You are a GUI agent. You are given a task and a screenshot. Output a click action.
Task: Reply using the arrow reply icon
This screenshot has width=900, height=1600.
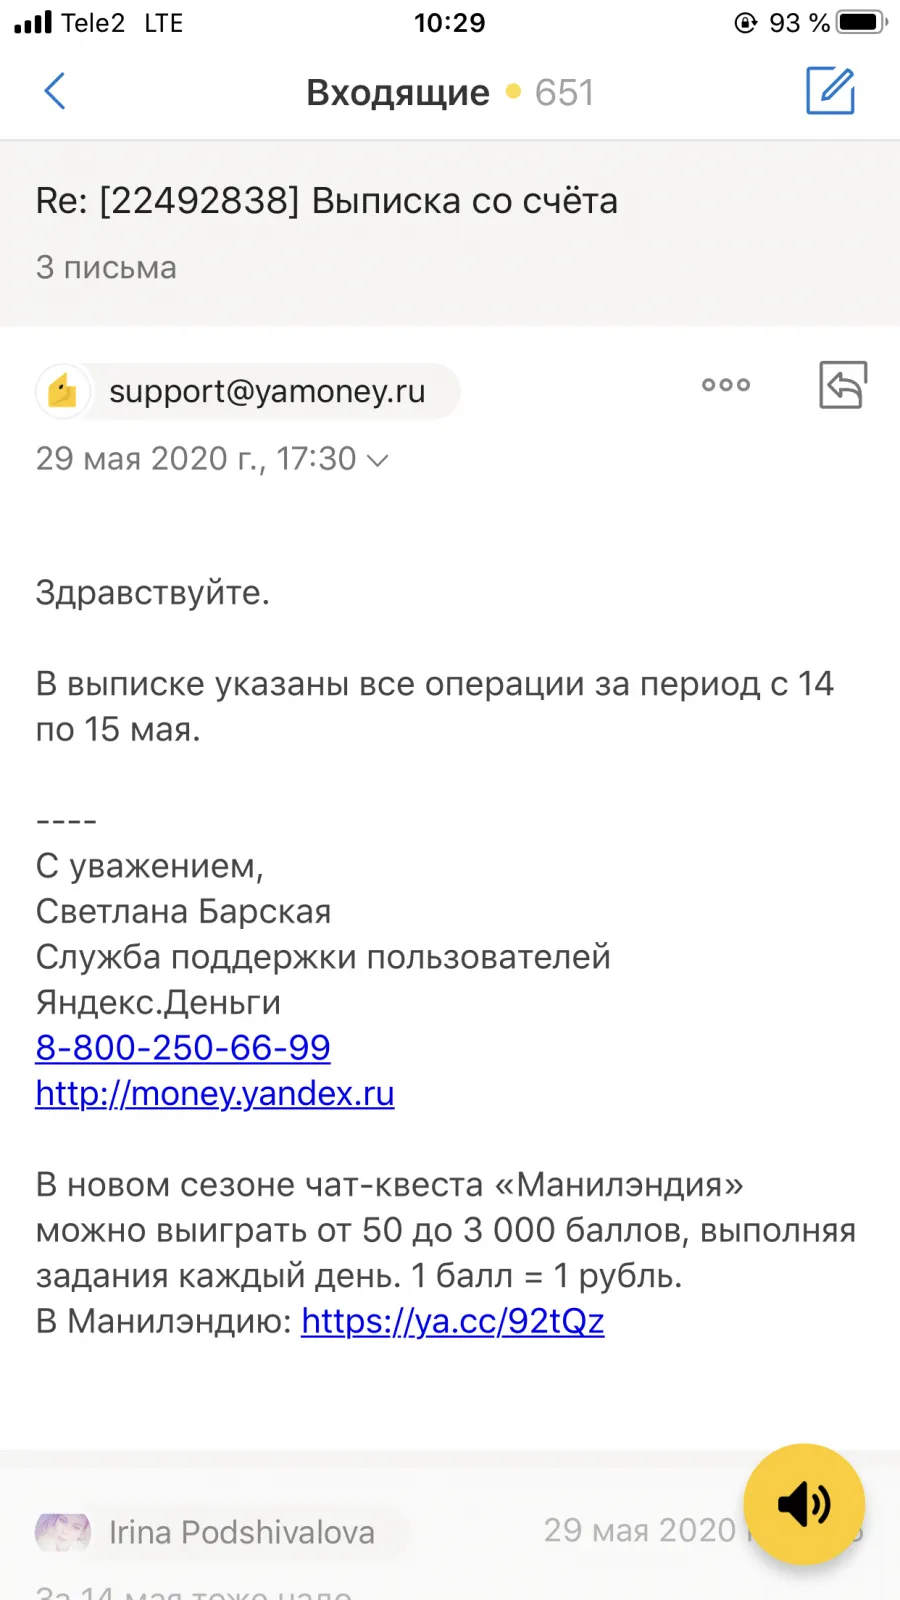tap(843, 385)
